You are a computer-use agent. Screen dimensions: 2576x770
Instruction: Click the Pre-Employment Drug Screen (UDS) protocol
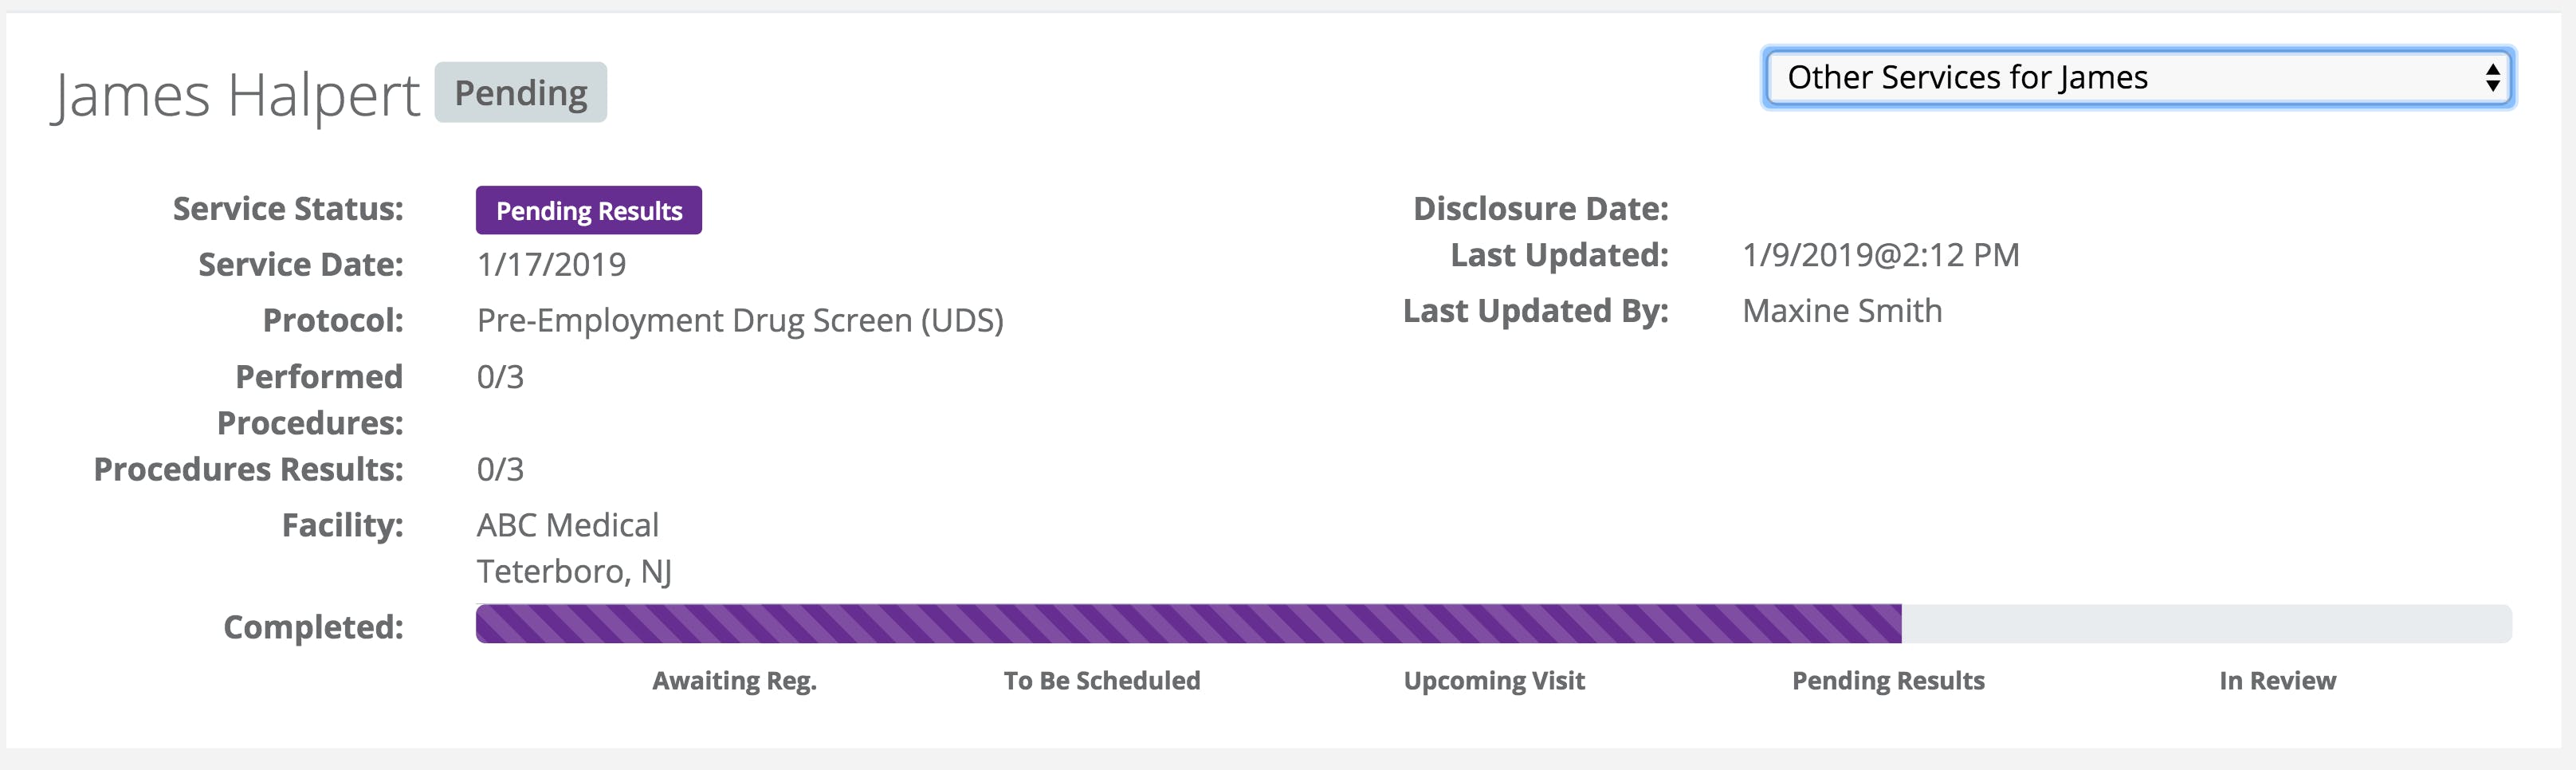pos(740,321)
